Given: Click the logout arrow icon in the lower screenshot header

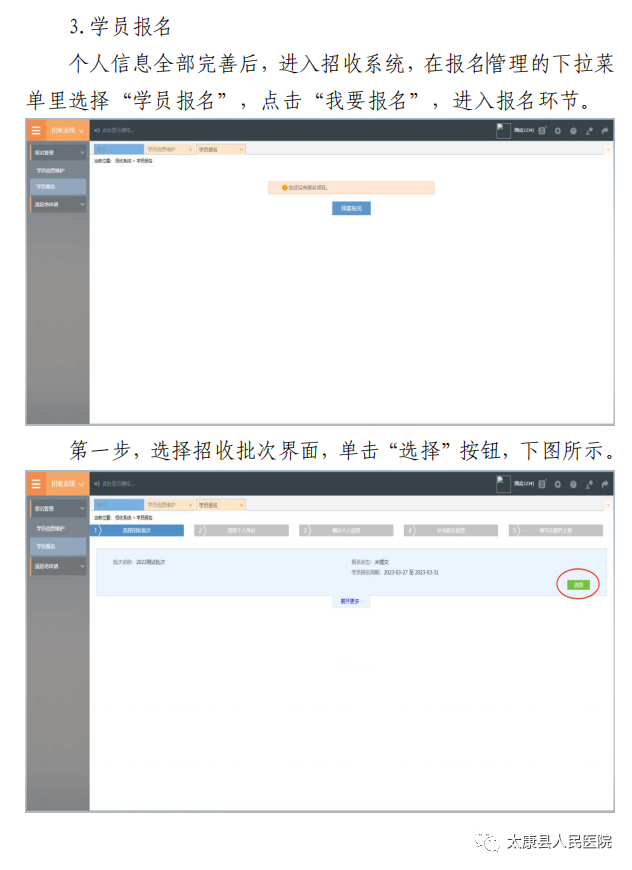Looking at the screenshot, I should click(605, 484).
